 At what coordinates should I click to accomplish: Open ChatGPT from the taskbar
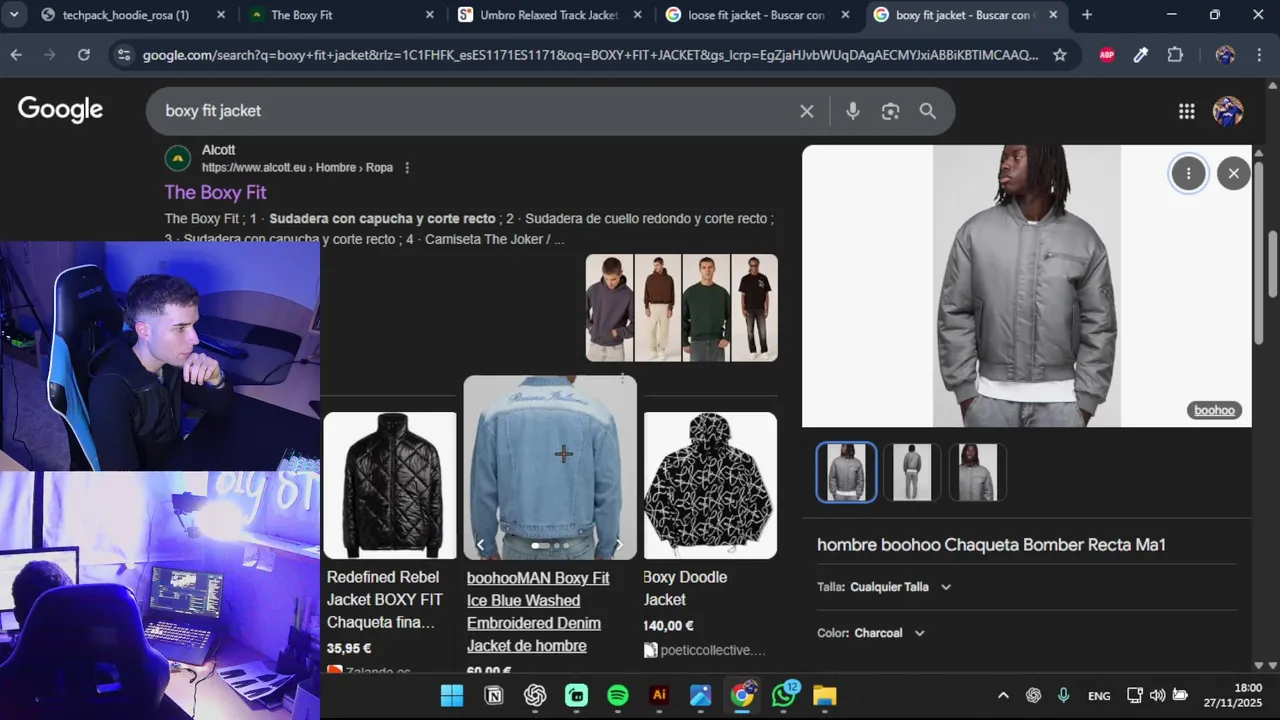coord(535,695)
